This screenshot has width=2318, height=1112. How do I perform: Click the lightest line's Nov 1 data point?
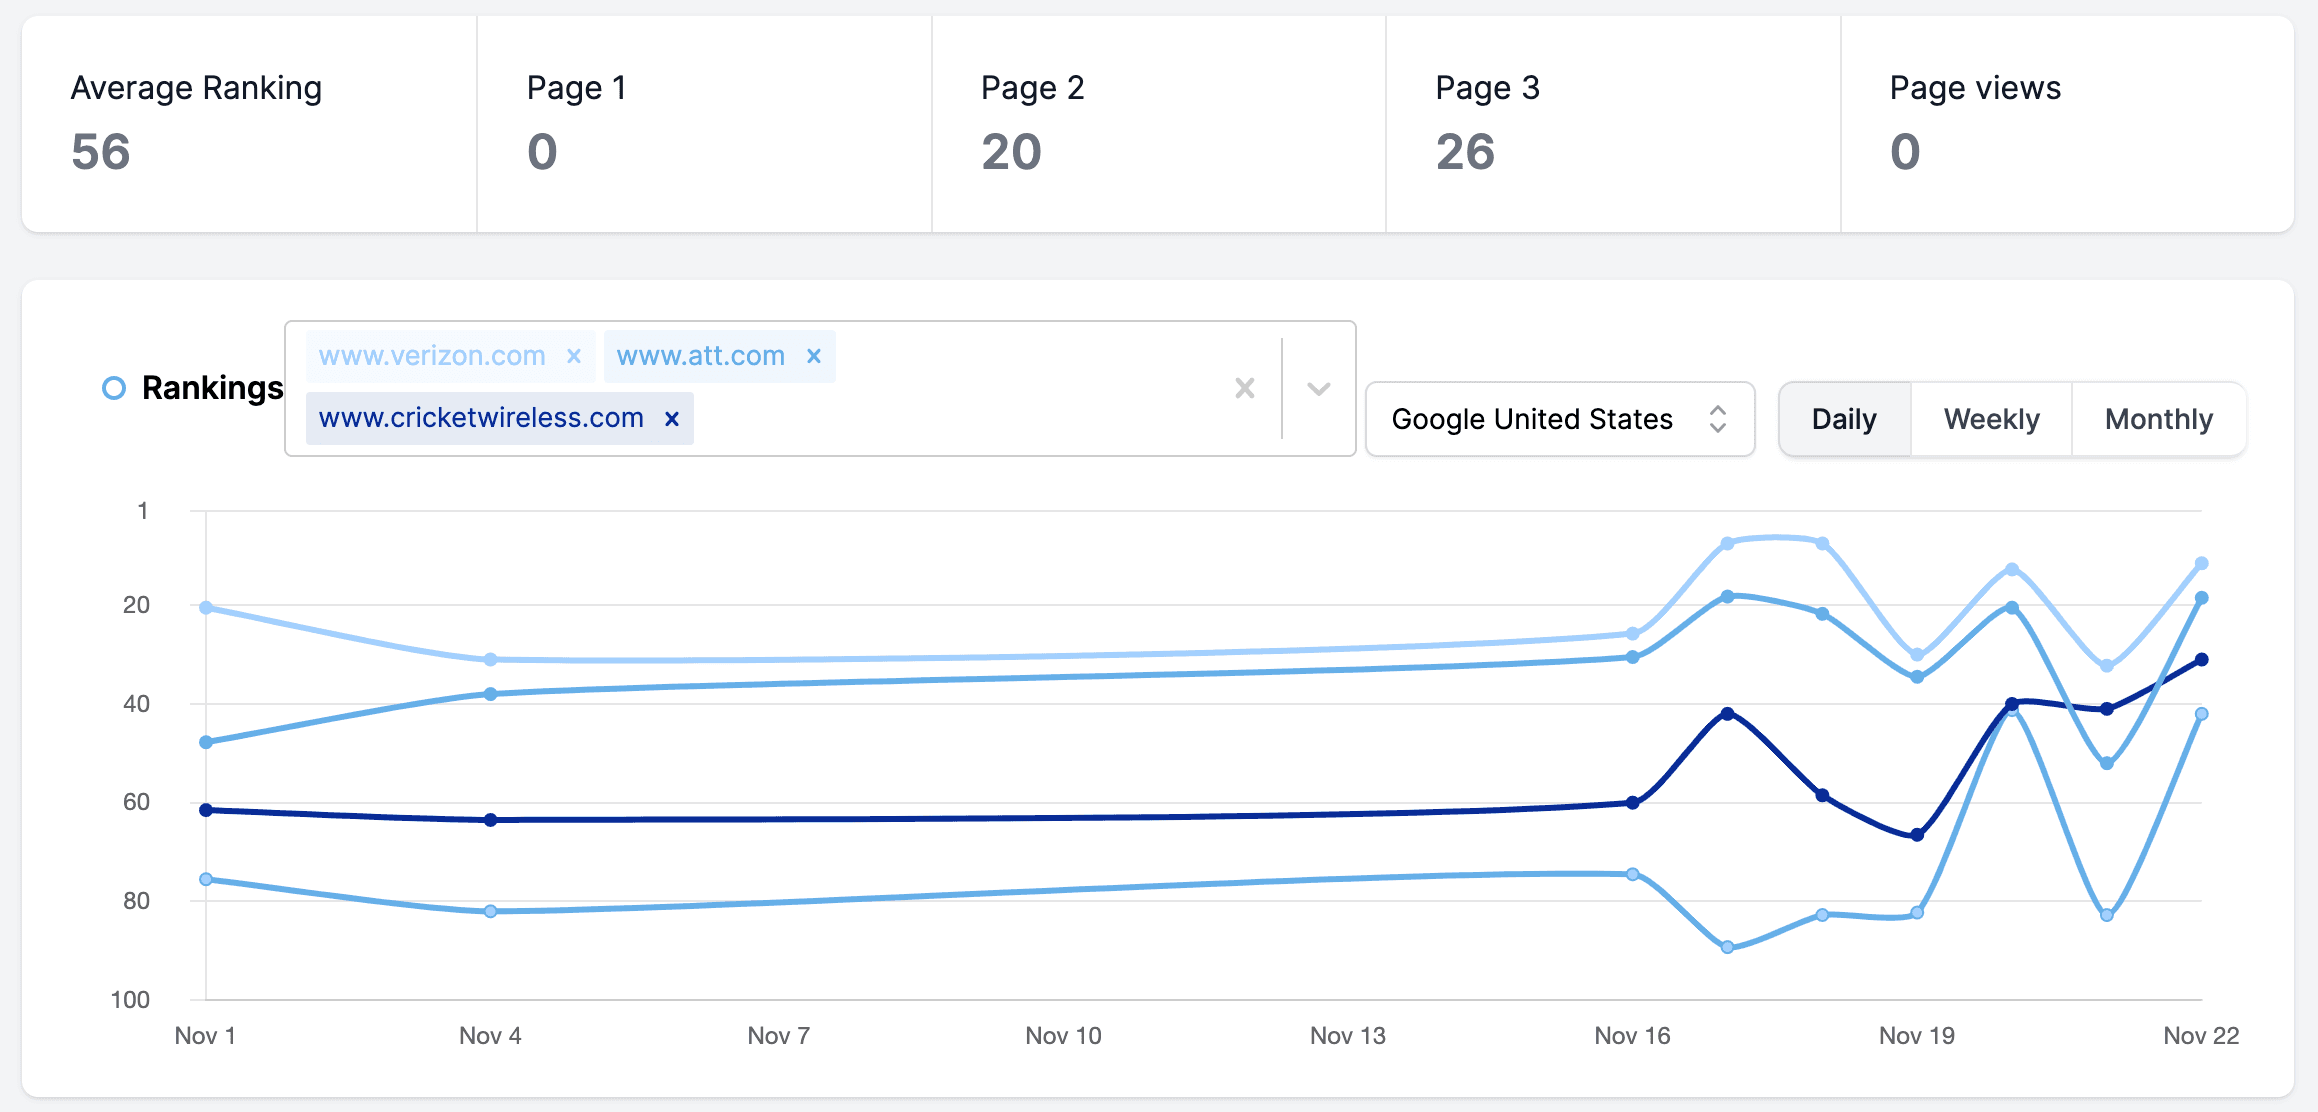click(206, 608)
